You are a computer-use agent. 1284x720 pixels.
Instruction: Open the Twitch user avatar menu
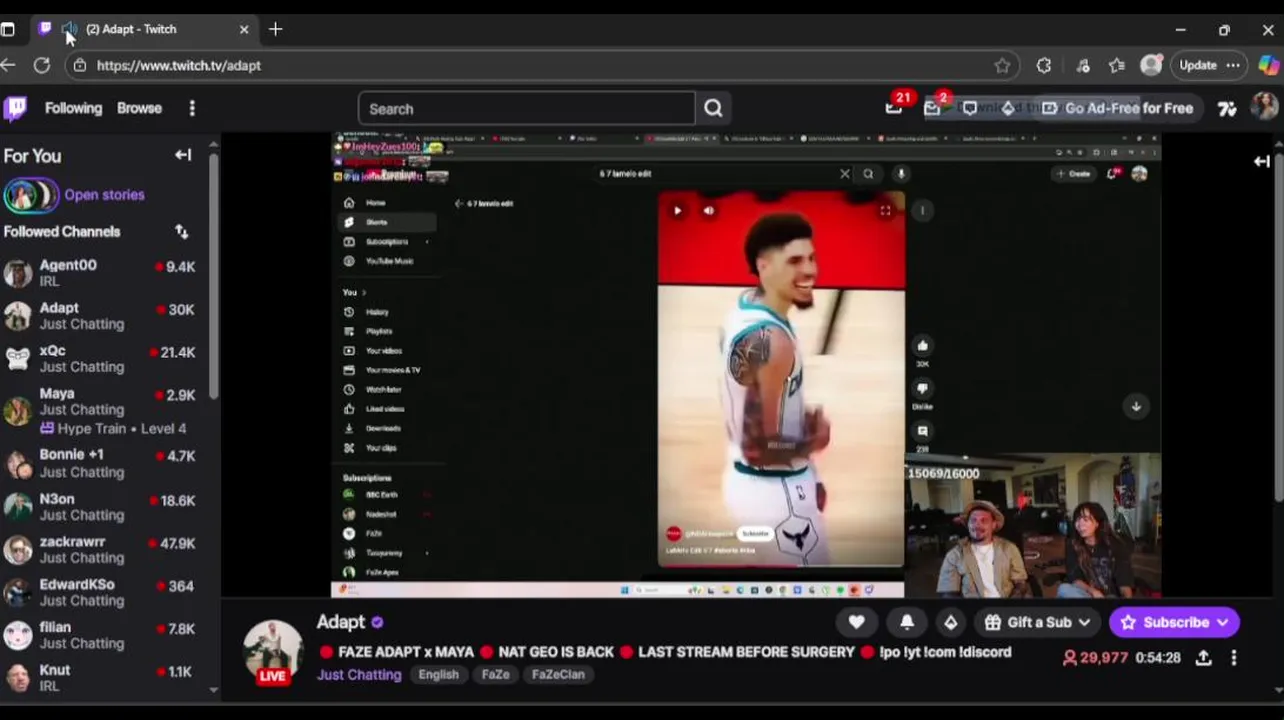(1265, 107)
